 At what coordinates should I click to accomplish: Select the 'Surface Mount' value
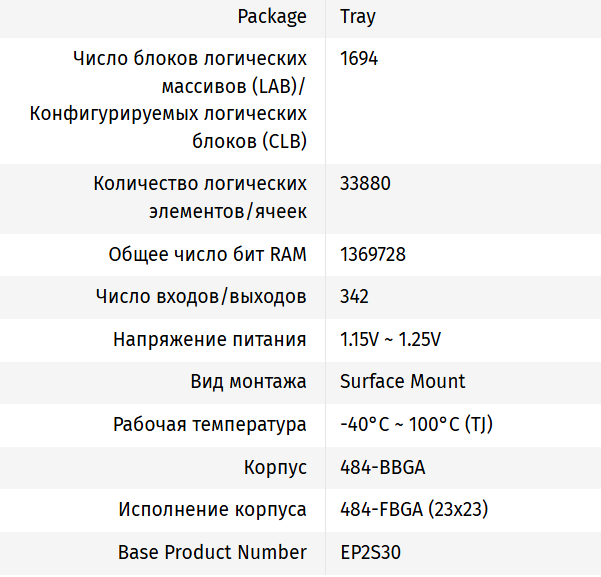click(402, 381)
